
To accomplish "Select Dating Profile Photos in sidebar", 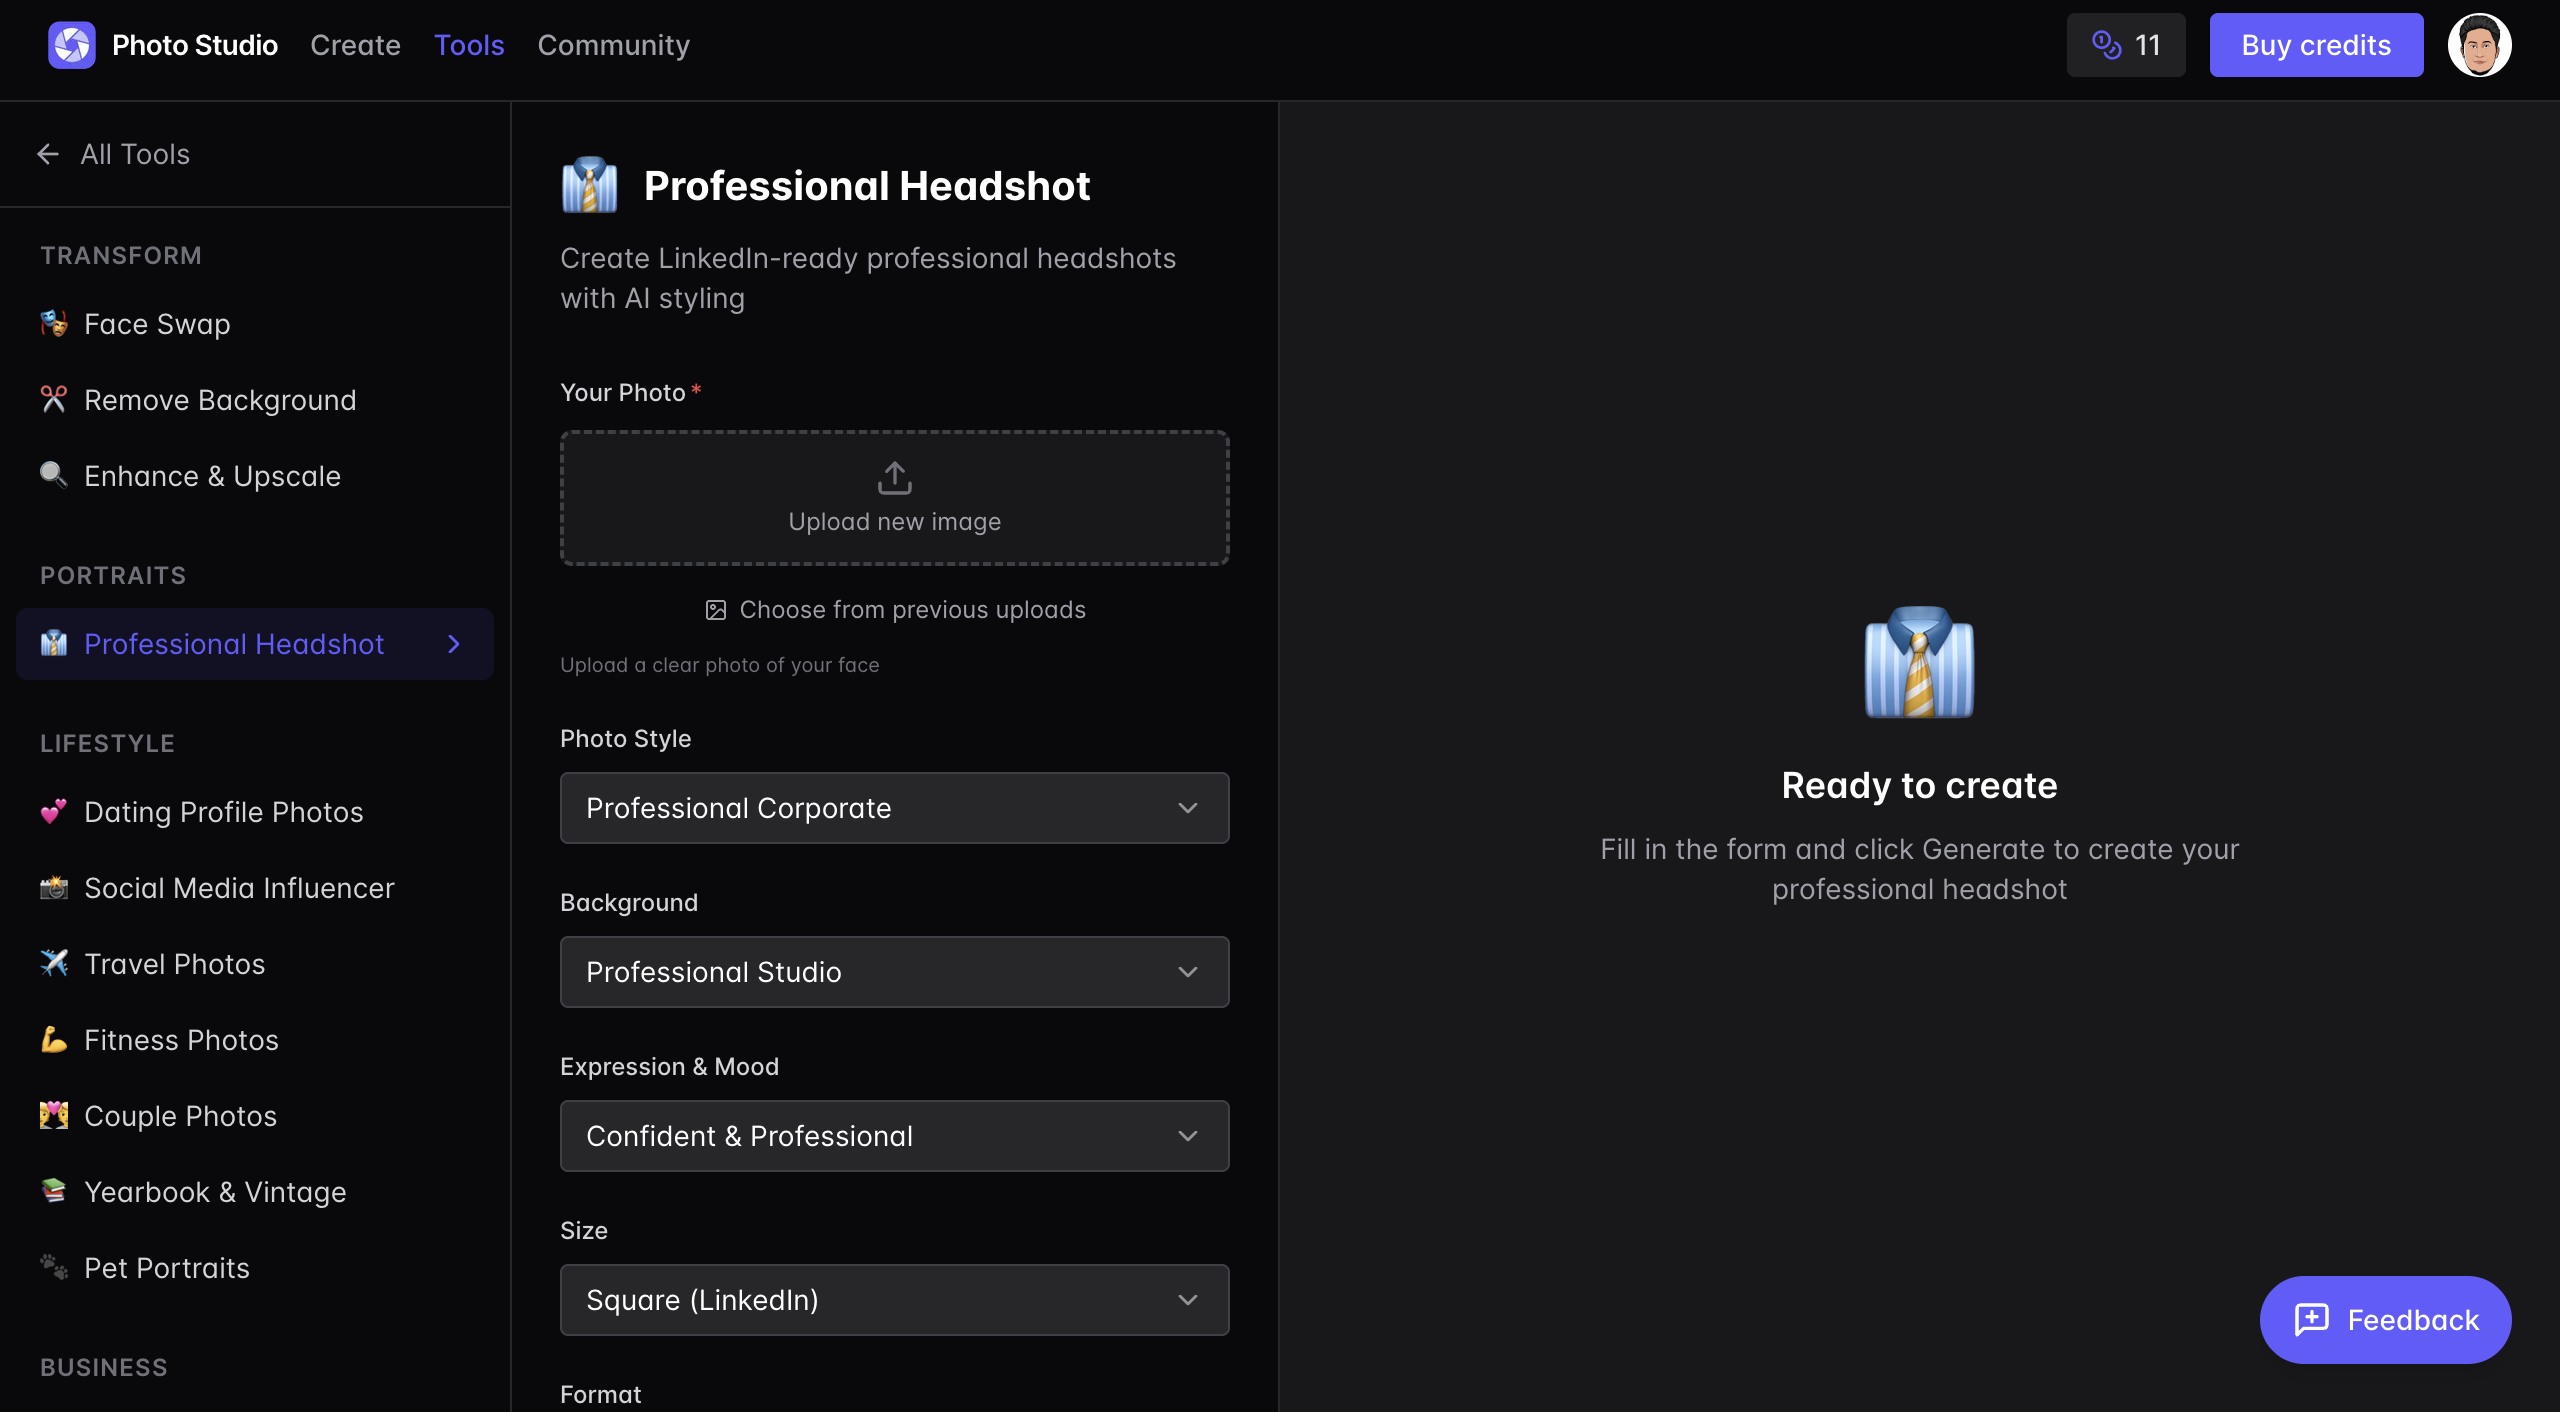I will pyautogui.click(x=223, y=812).
